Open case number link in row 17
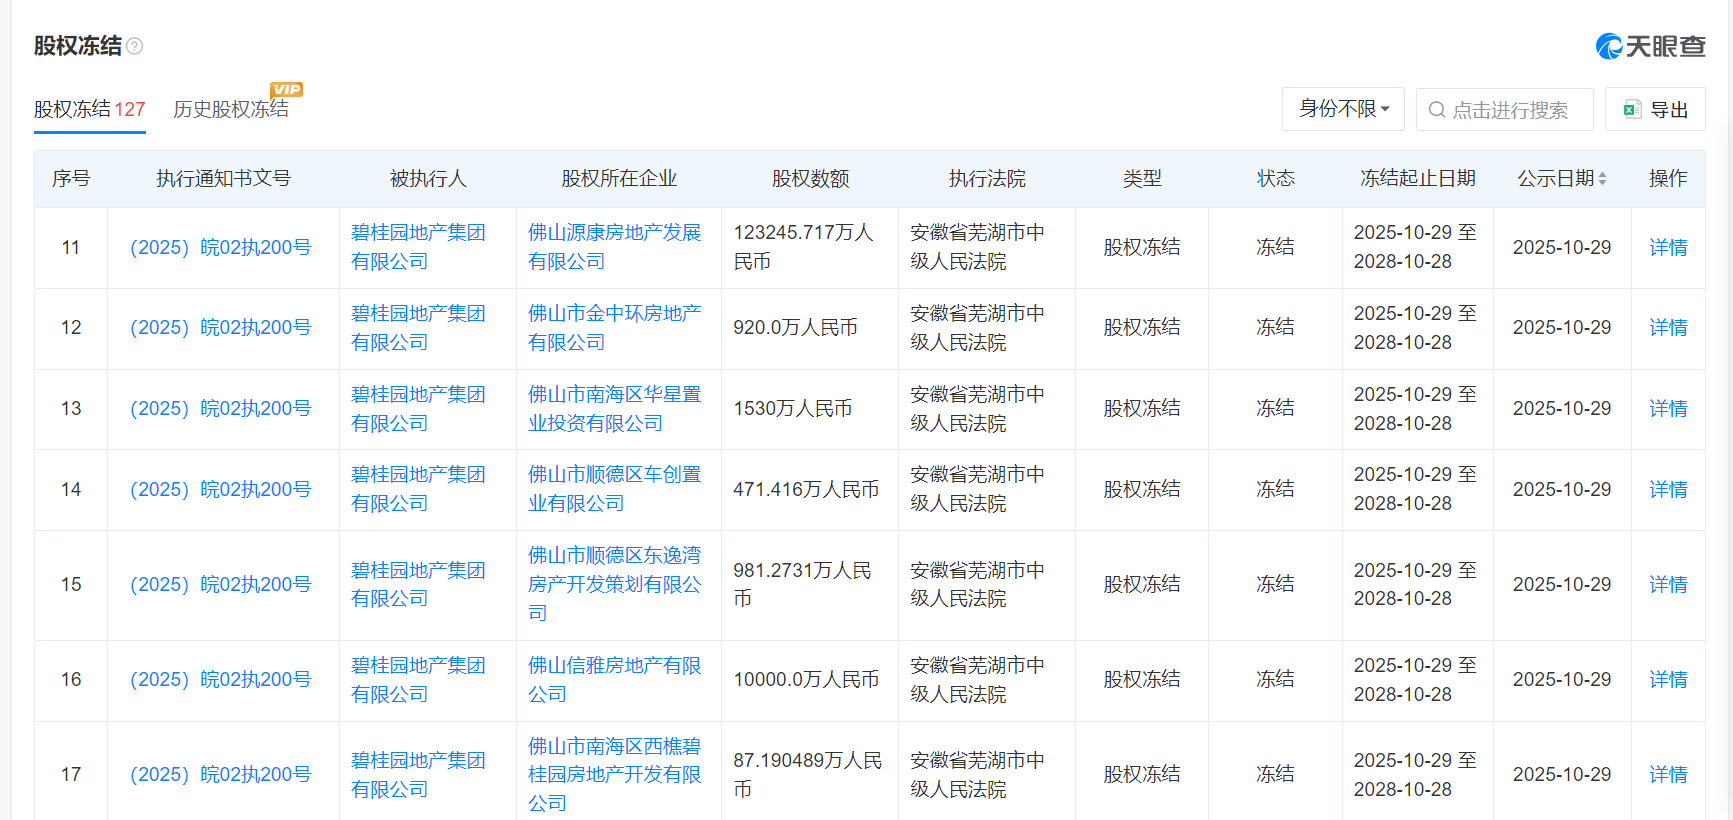Viewport: 1733px width, 820px height. (x=221, y=775)
